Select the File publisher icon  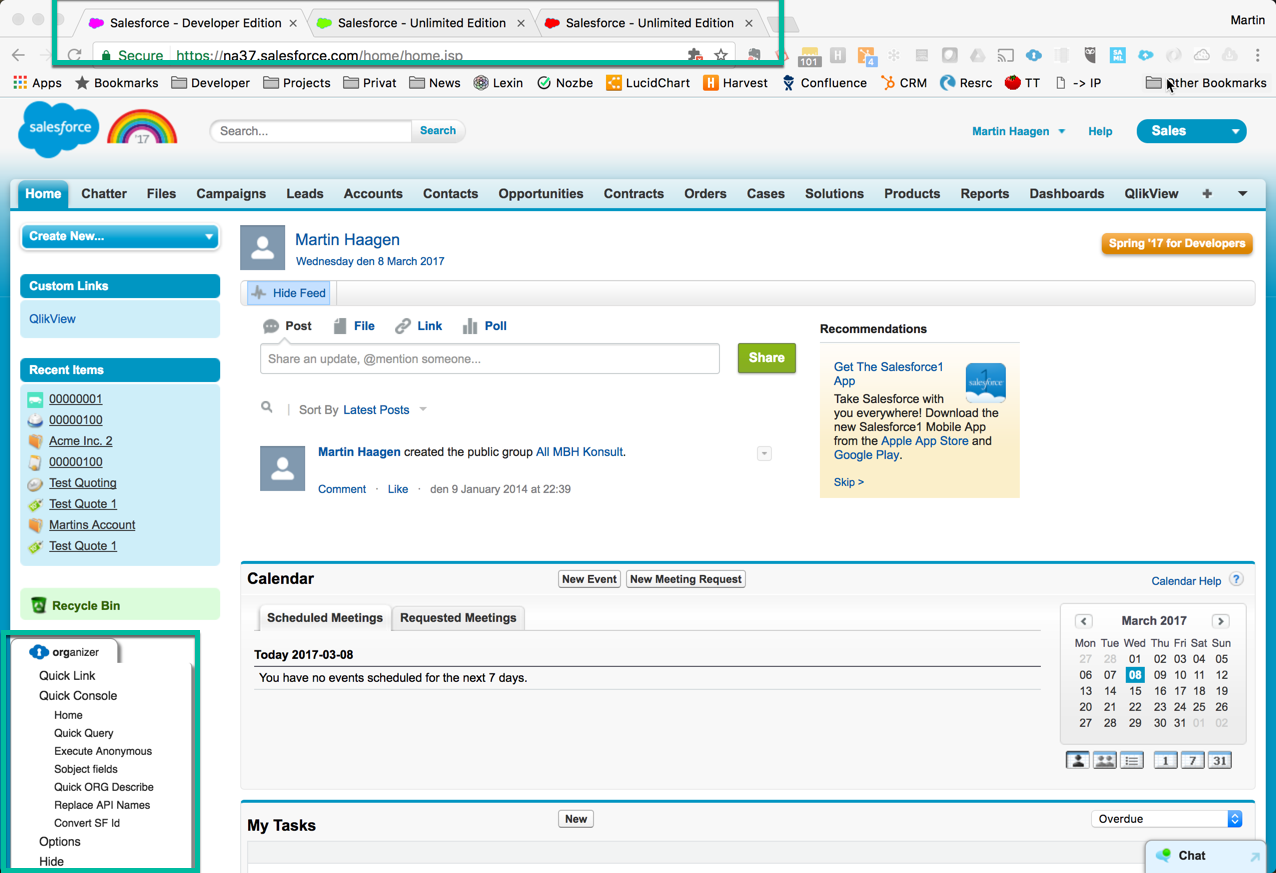[340, 326]
